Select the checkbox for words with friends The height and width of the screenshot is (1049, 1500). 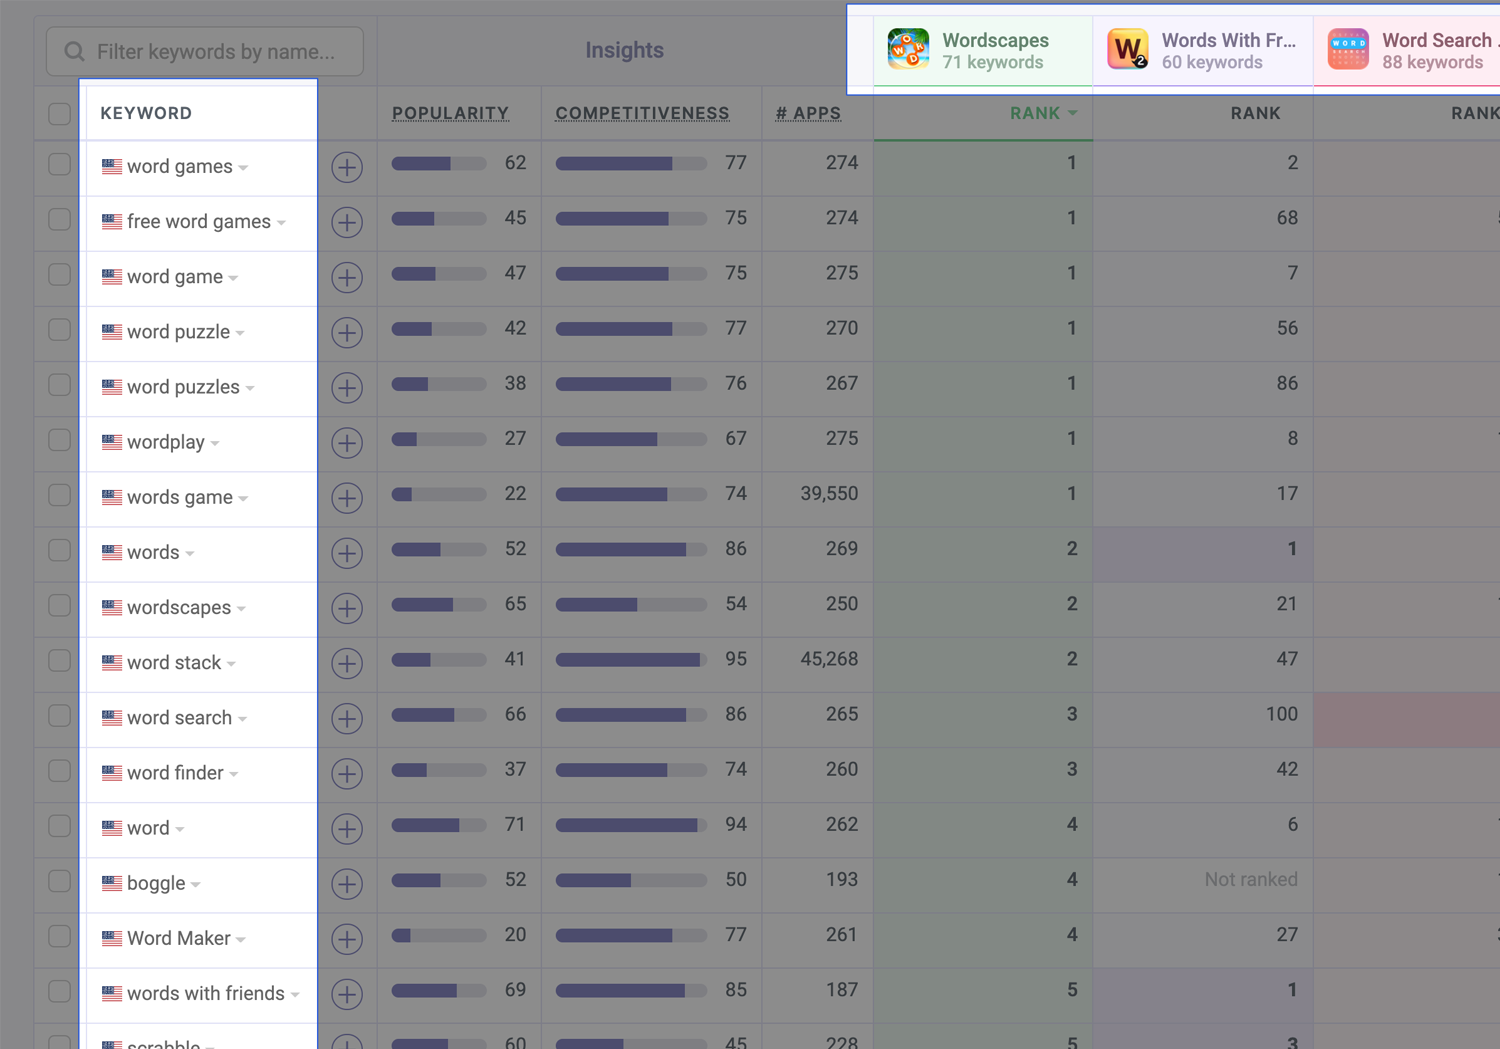[60, 991]
